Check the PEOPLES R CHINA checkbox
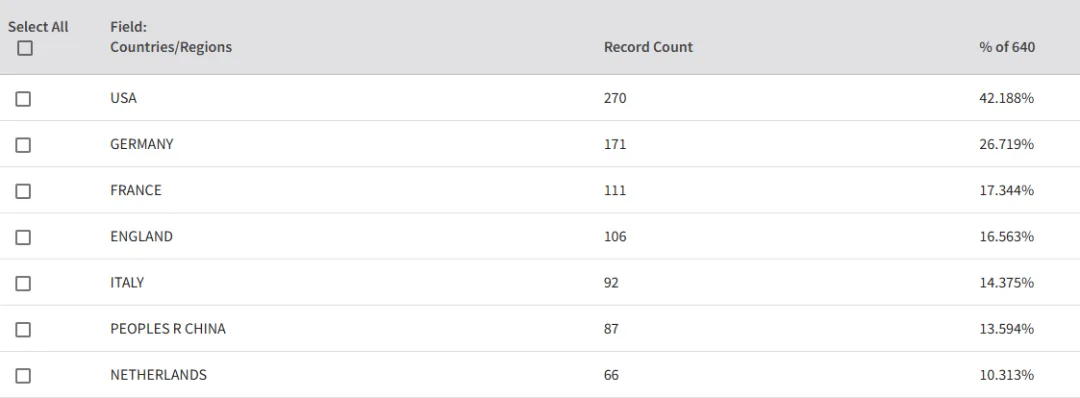 [x=23, y=330]
